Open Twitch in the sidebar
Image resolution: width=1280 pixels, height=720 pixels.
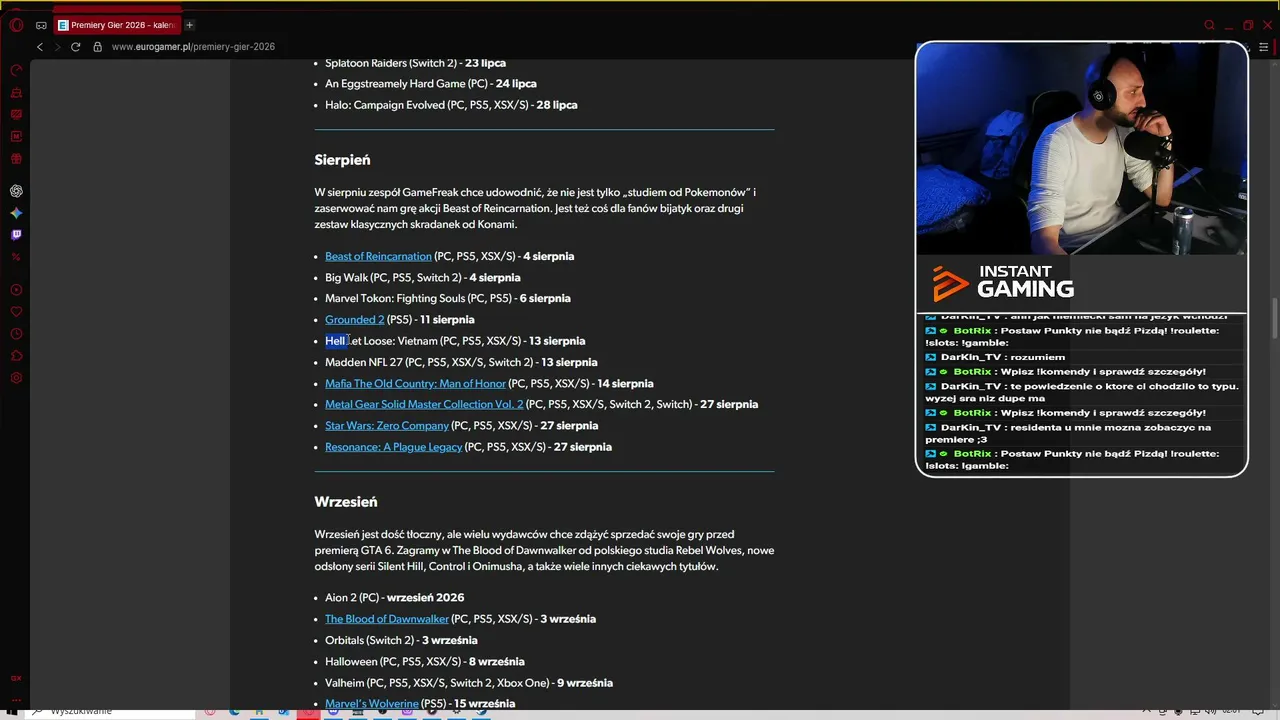point(16,235)
